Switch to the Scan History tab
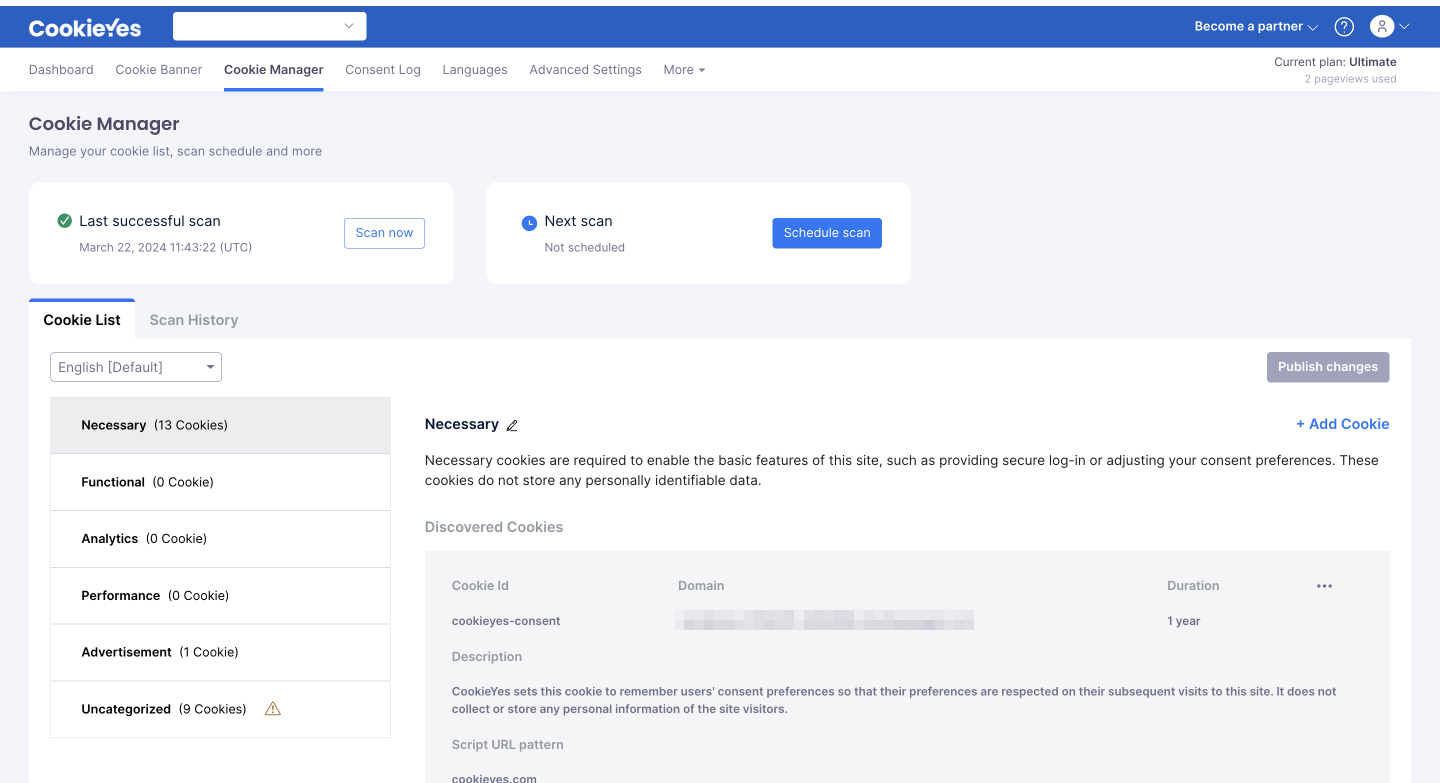This screenshot has width=1440, height=783. point(194,320)
